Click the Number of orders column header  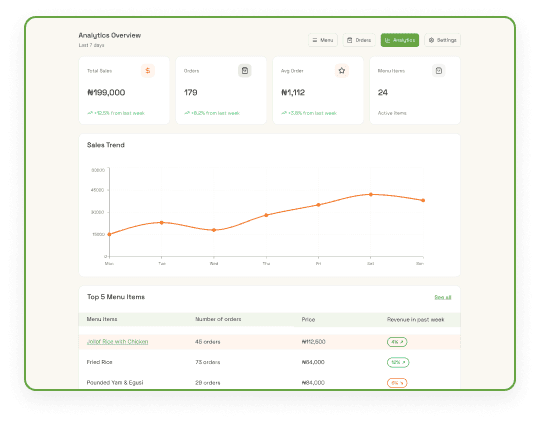[218, 319]
